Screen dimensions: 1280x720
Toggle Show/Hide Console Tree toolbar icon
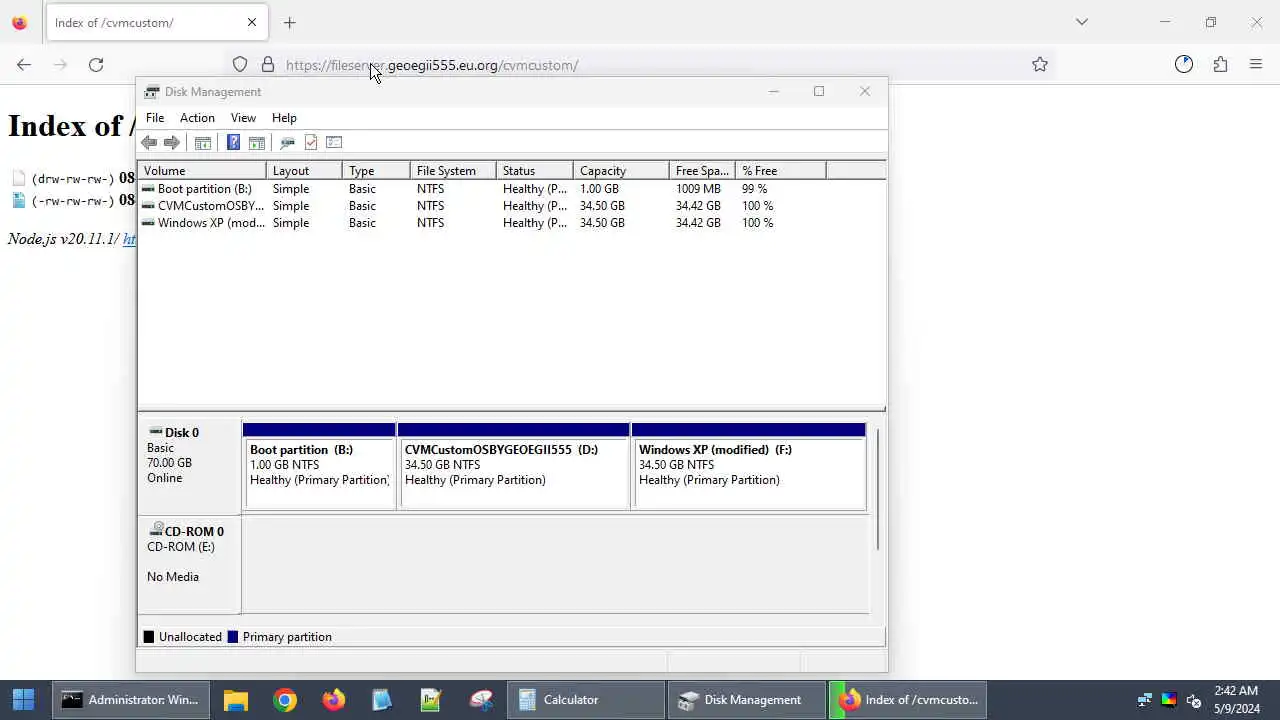point(203,142)
